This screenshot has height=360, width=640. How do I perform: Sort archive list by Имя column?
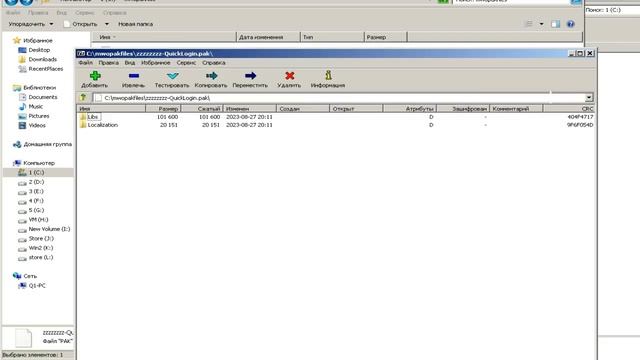[x=111, y=109]
